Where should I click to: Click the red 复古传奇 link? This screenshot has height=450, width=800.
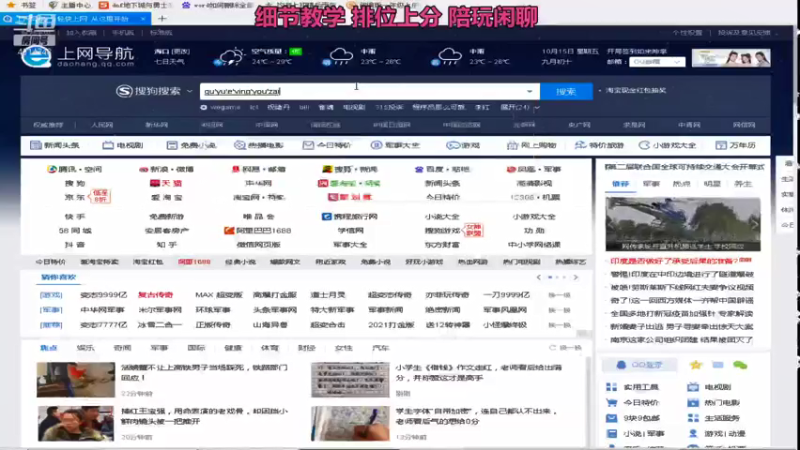point(156,295)
